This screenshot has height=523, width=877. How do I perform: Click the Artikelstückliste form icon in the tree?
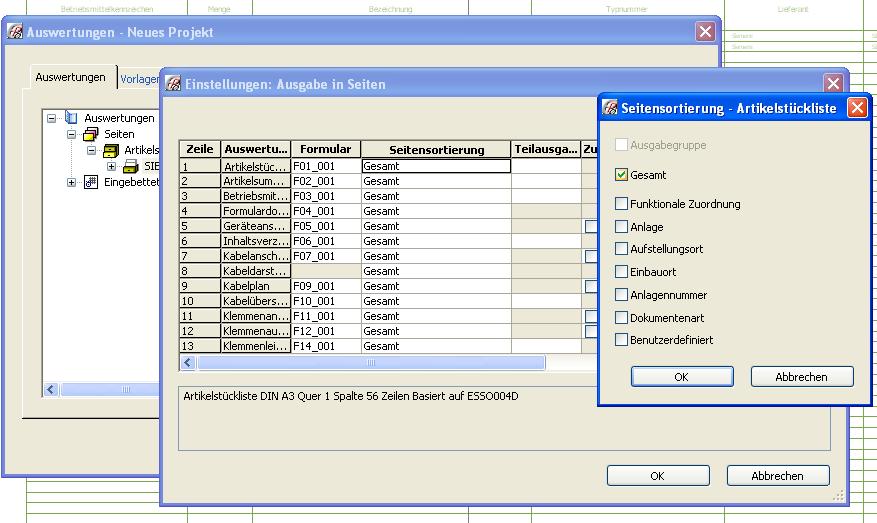click(x=111, y=150)
